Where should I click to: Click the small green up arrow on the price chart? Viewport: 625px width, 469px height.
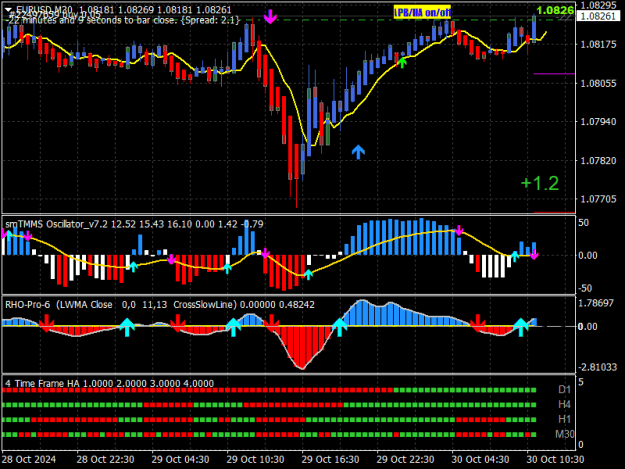[402, 63]
